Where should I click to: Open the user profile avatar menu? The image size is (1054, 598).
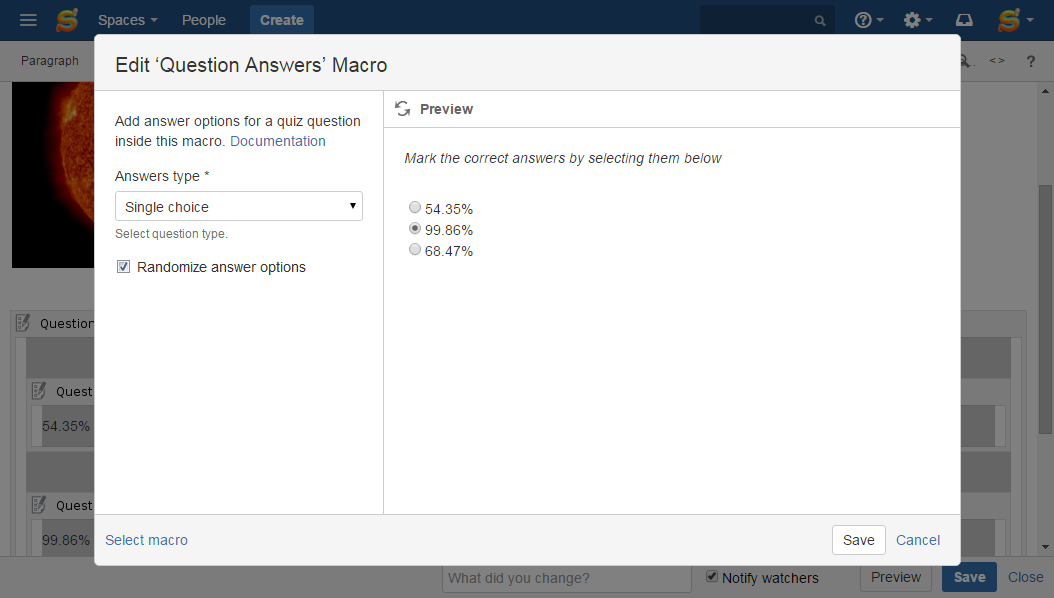[x=1015, y=20]
